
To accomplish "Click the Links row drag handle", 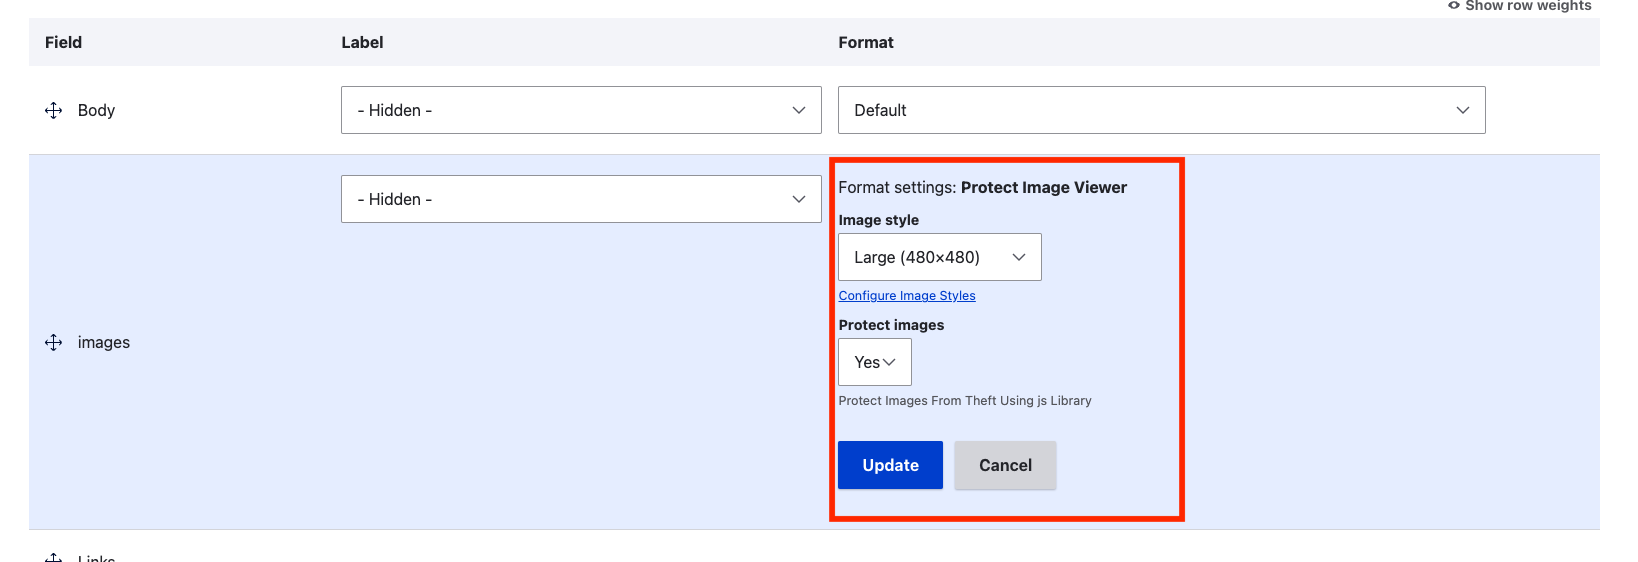I will [x=54, y=557].
